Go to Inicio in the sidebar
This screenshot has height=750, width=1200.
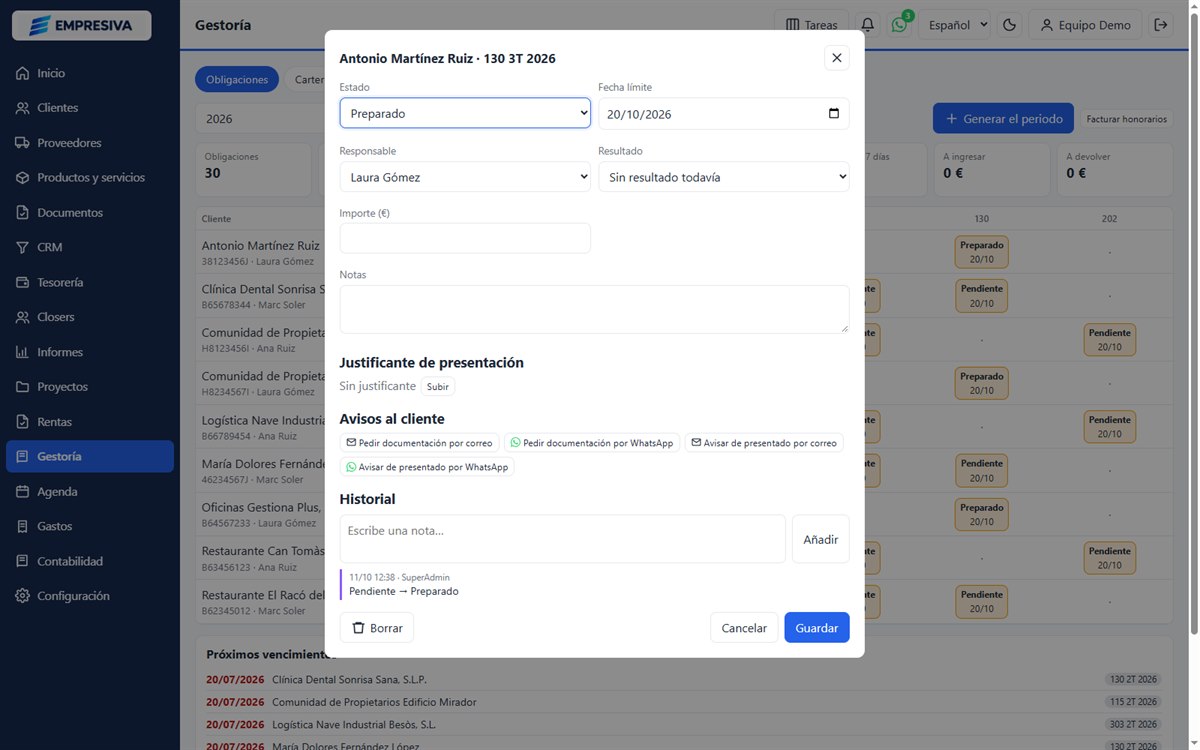pos(90,73)
